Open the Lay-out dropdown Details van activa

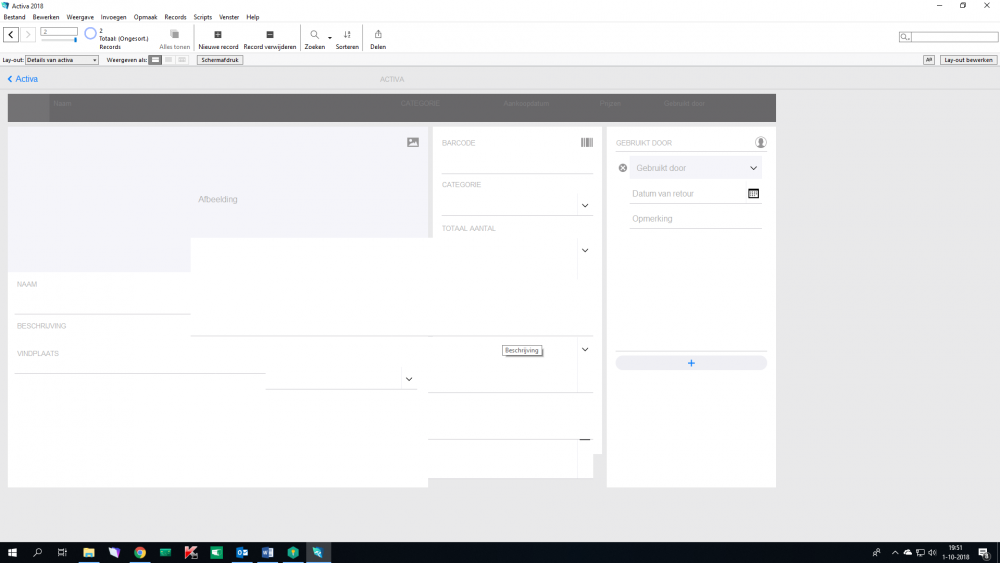[62, 60]
